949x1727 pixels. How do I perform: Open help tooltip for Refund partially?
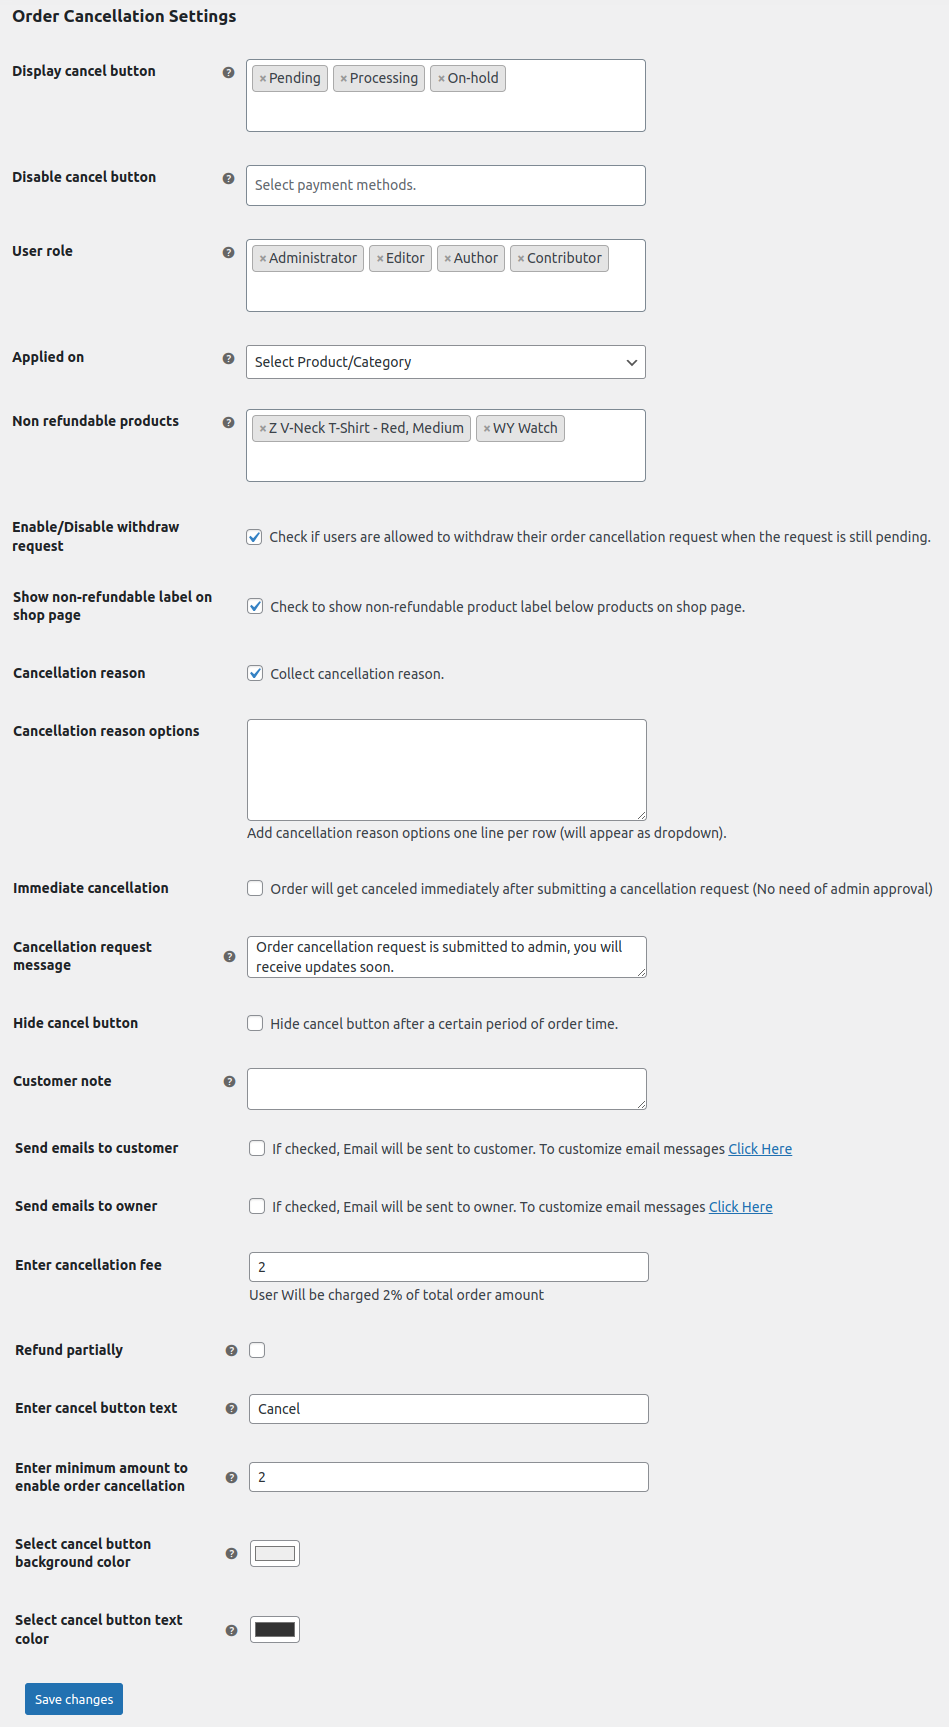coord(229,1350)
